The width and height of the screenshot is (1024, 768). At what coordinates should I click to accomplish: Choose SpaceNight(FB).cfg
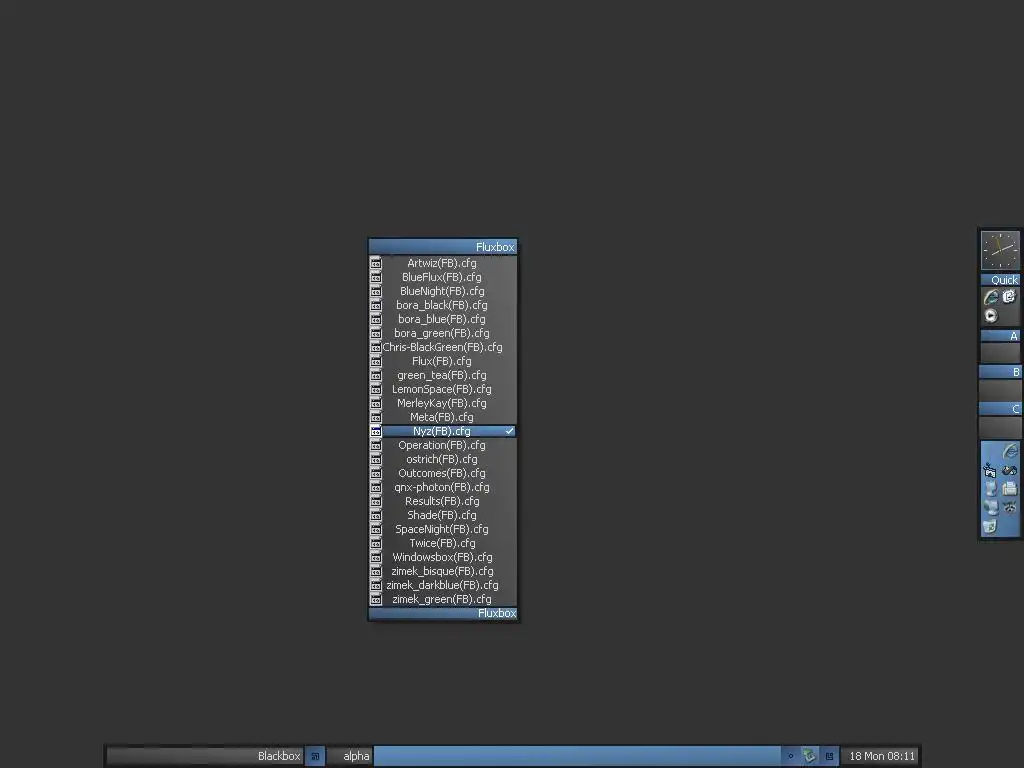point(442,530)
